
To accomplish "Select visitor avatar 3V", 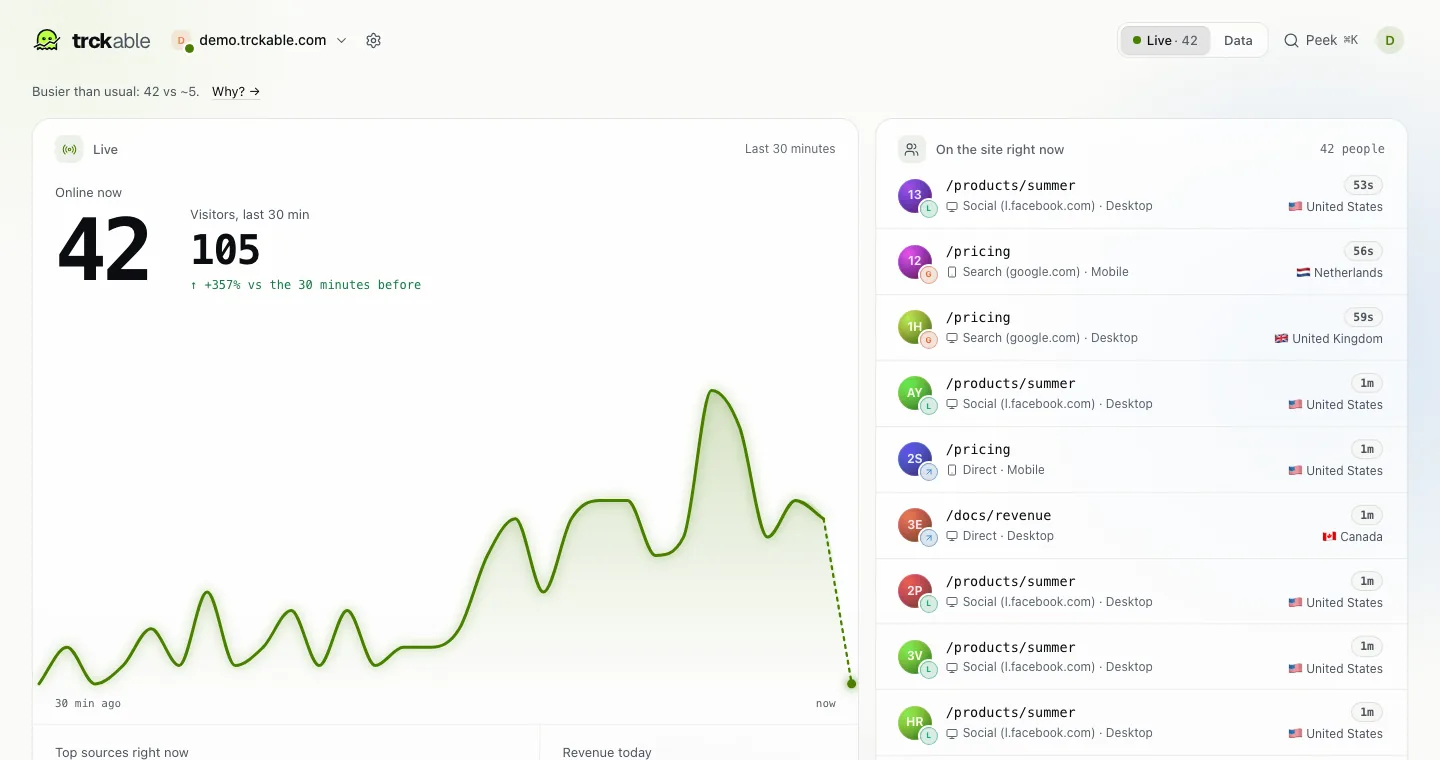I will [915, 657].
